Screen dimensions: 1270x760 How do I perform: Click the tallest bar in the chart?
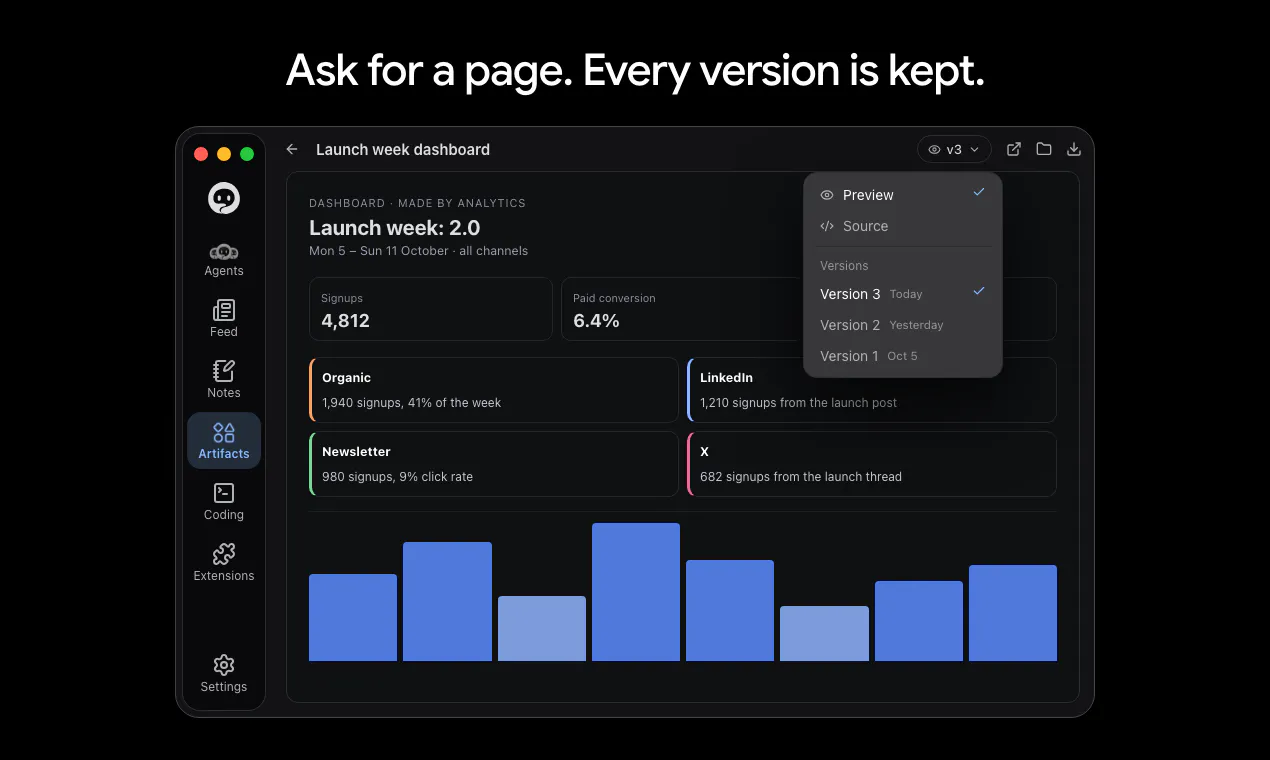click(636, 592)
